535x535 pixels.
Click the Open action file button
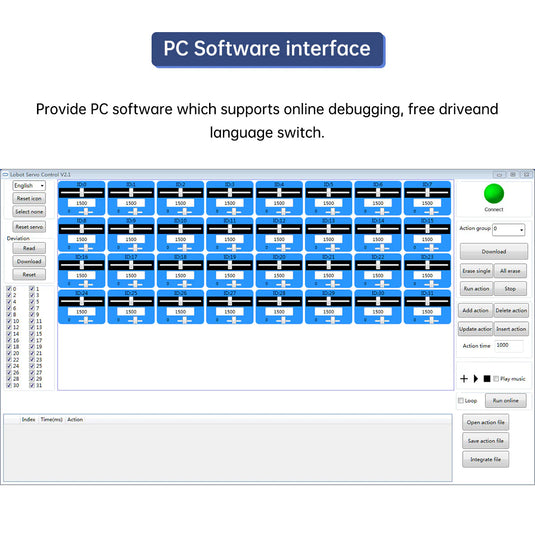pos(486,422)
